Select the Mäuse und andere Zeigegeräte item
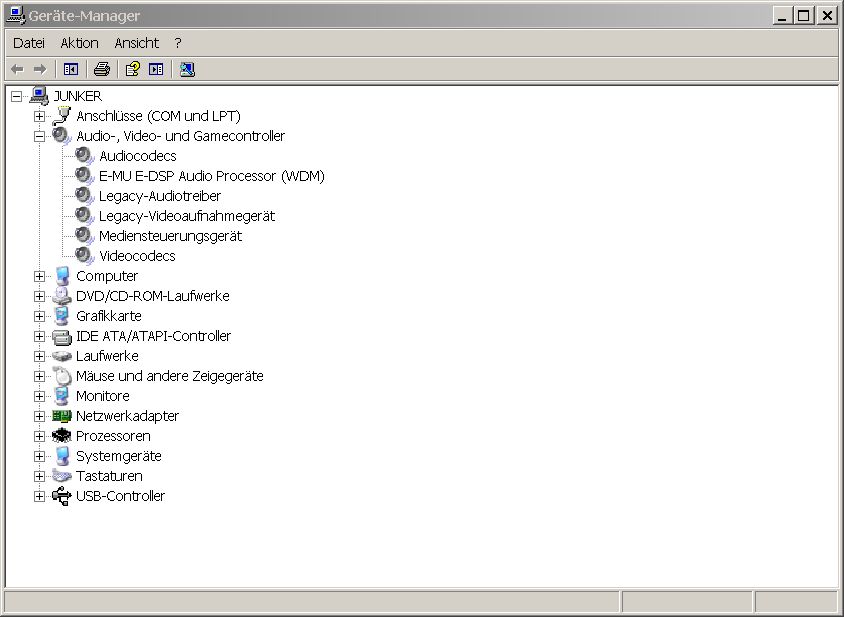 [169, 376]
